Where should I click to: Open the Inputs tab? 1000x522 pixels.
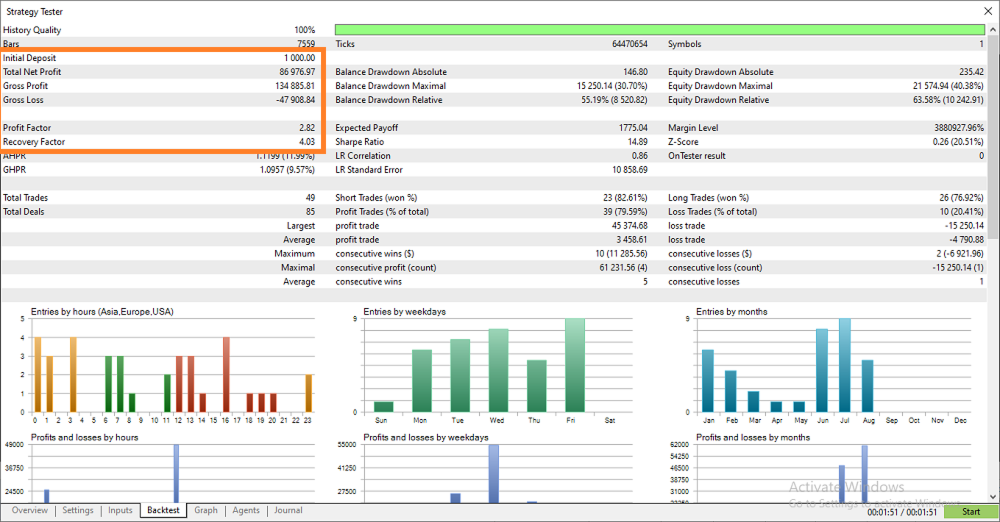[120, 511]
